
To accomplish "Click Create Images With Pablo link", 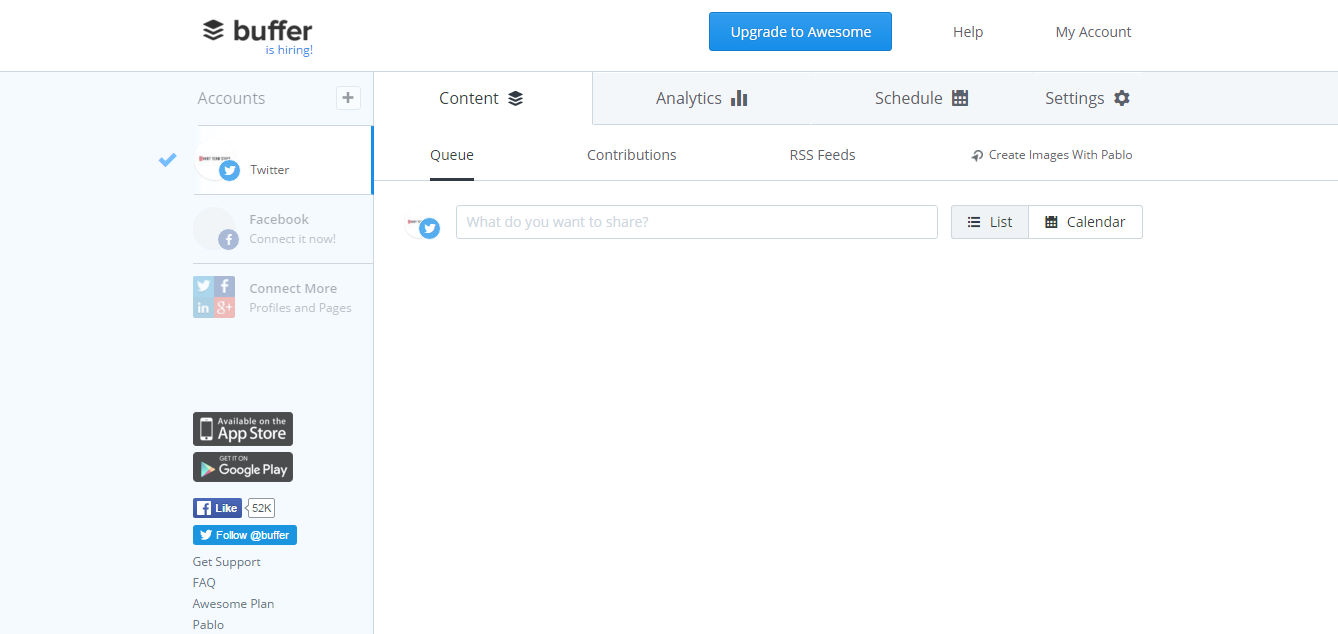I will pos(1052,155).
